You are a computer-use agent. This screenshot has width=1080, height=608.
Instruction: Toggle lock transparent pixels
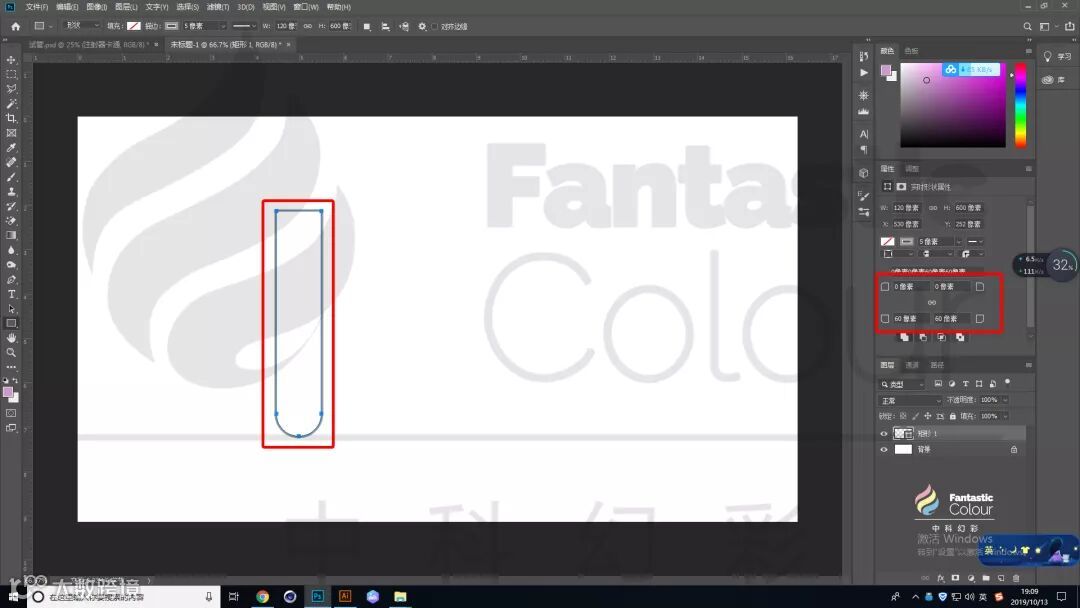tap(903, 416)
